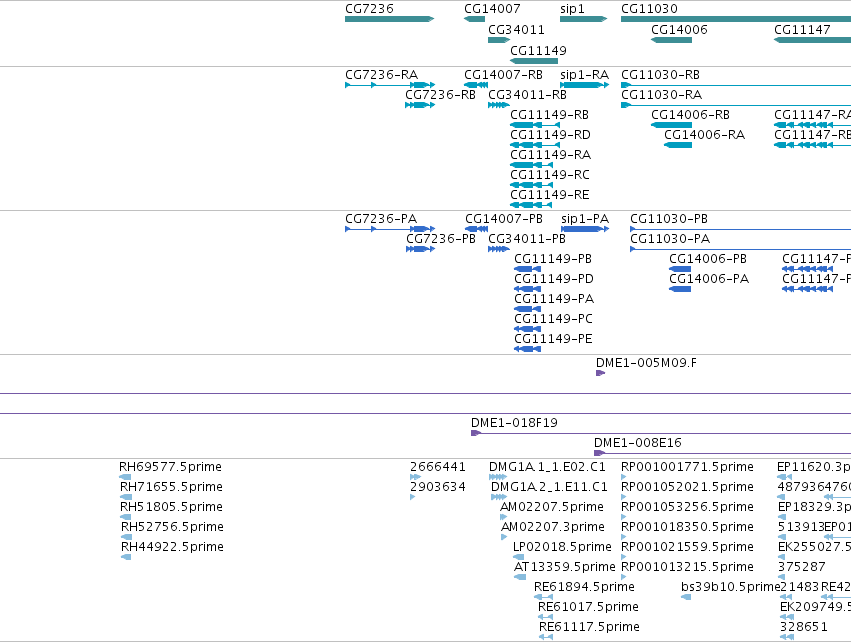This screenshot has width=851, height=642.
Task: Select BAC clone DME1-008E16
Action: tap(722, 453)
